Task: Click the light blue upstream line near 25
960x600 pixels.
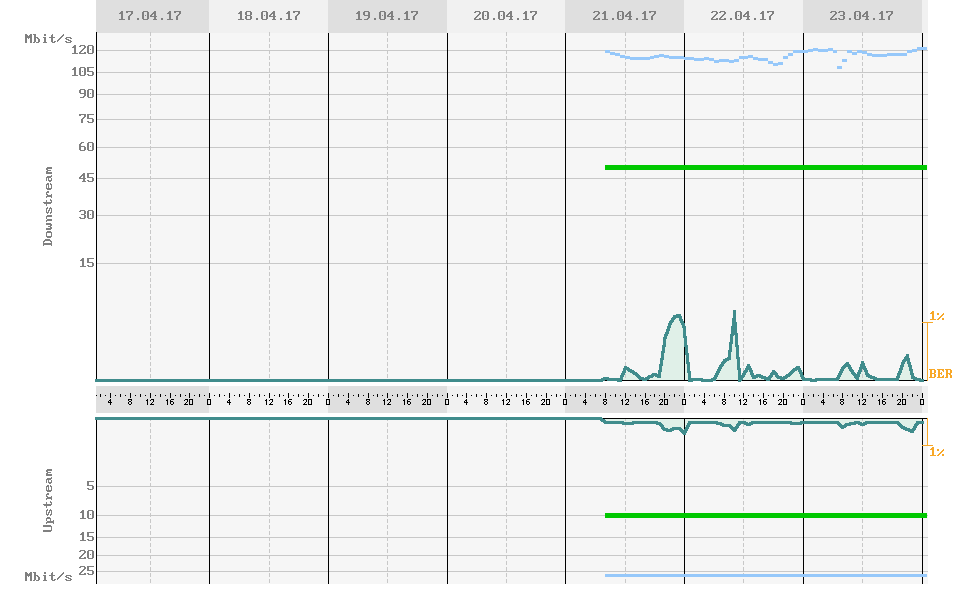Action: (x=765, y=575)
